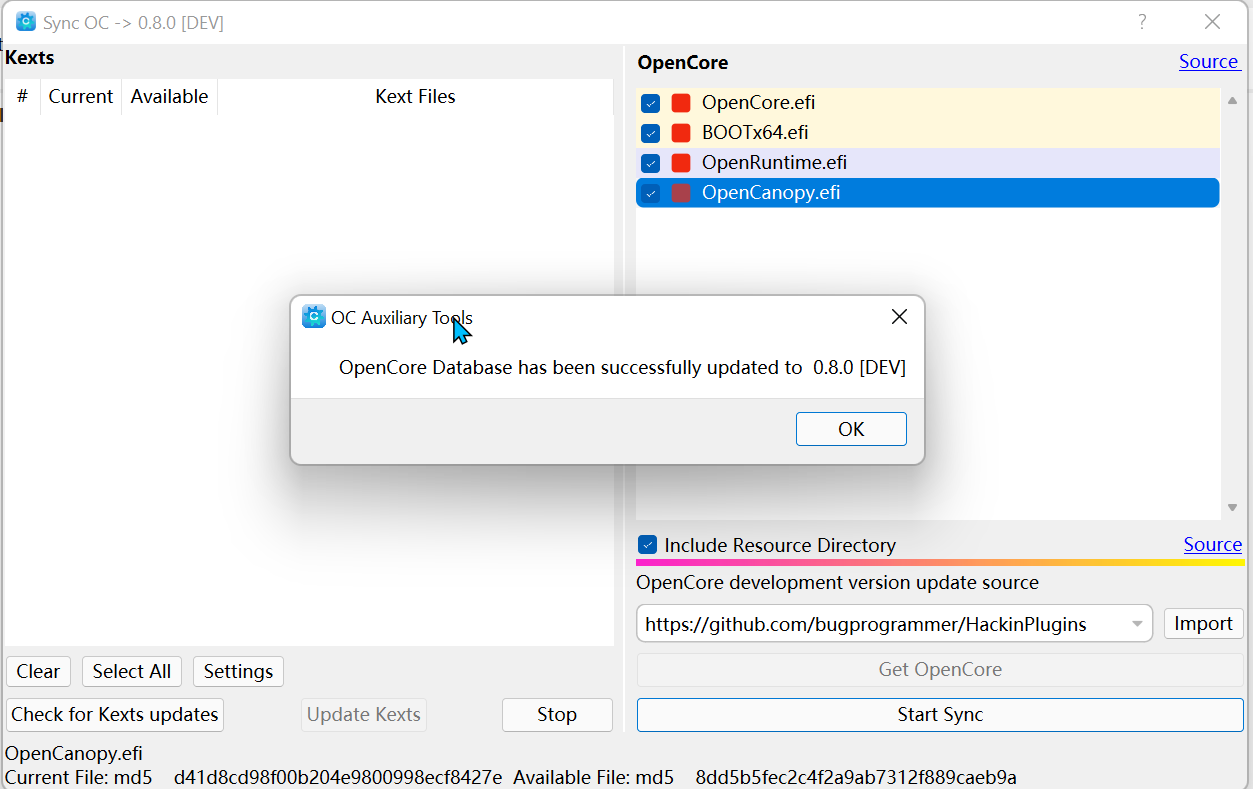Select the OpenRuntime.efi row text
The height and width of the screenshot is (789, 1253).
[x=775, y=163]
